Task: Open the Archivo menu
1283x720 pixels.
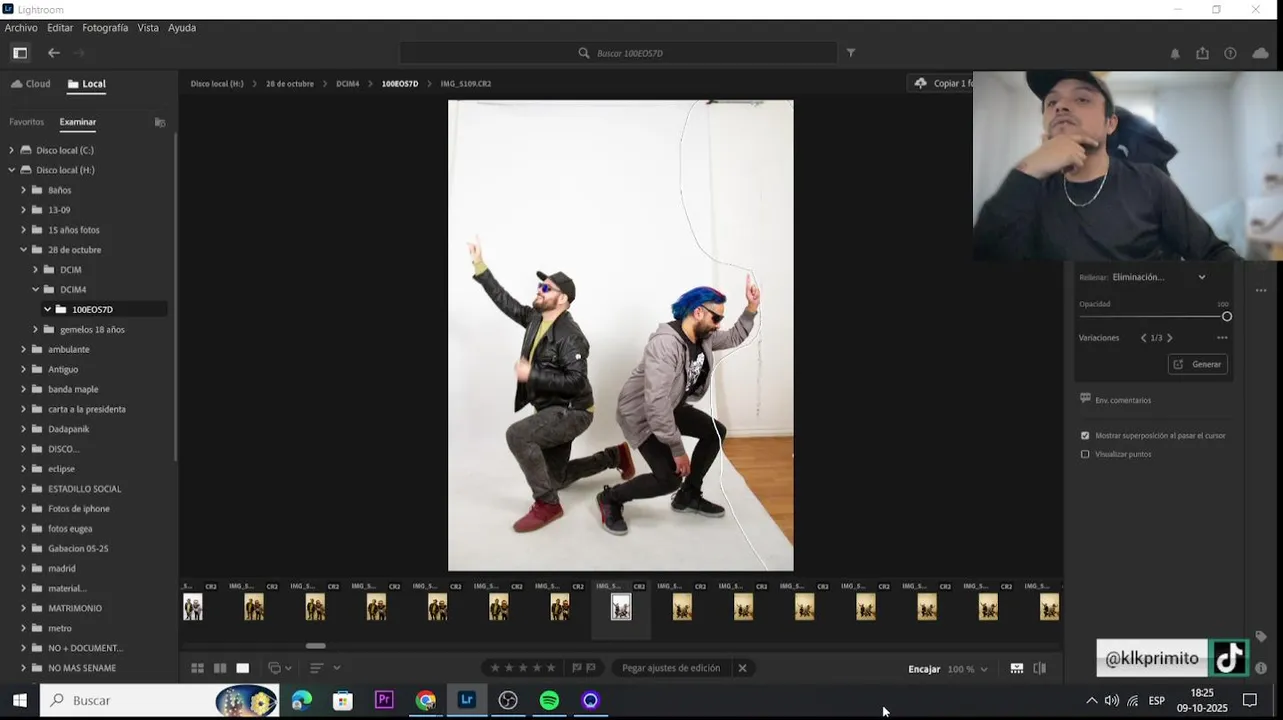Action: [x=21, y=28]
